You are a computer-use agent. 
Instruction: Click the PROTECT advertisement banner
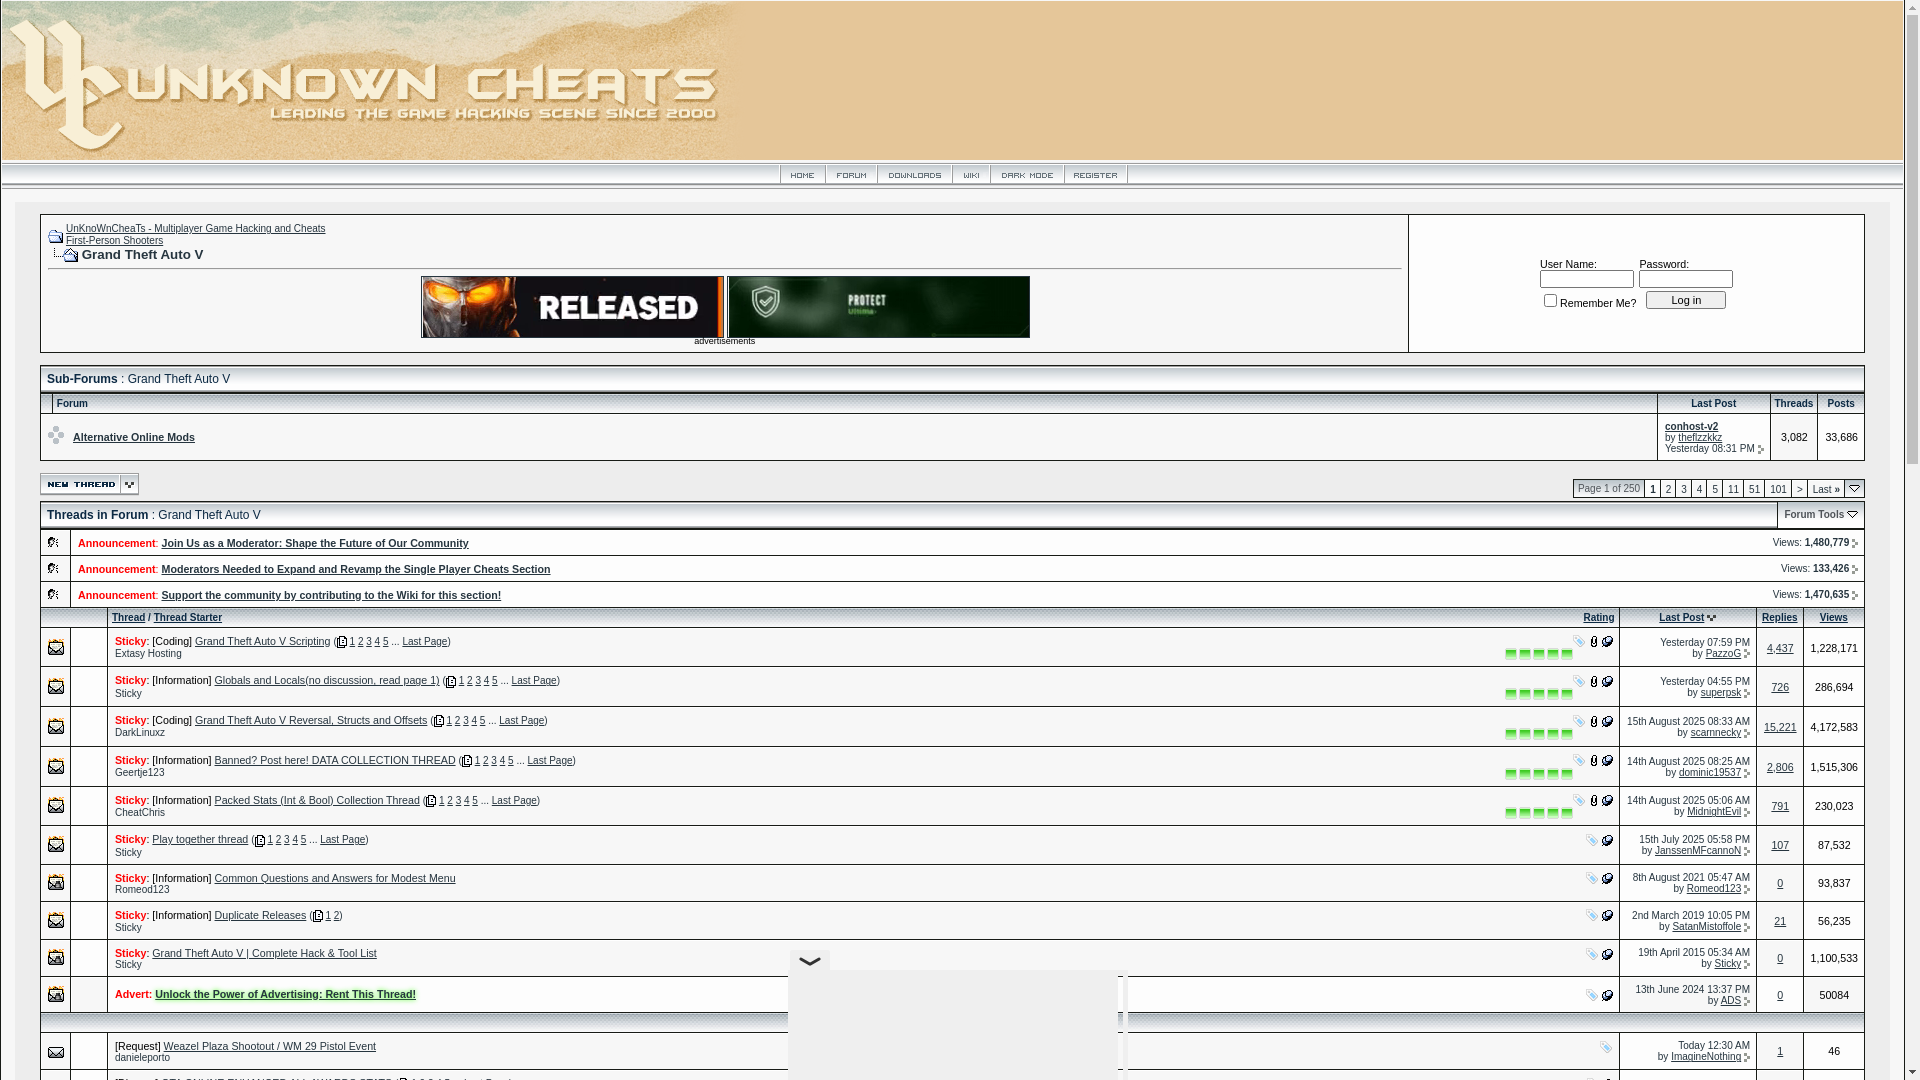[879, 307]
